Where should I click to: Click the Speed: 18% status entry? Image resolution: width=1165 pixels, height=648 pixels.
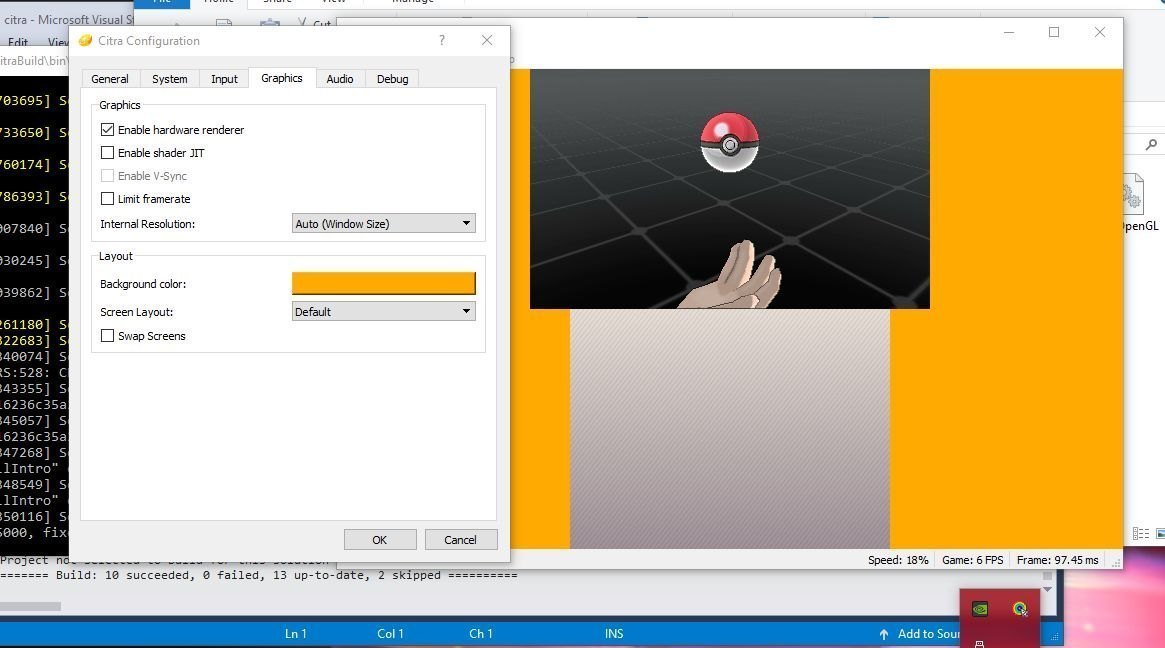coord(898,560)
